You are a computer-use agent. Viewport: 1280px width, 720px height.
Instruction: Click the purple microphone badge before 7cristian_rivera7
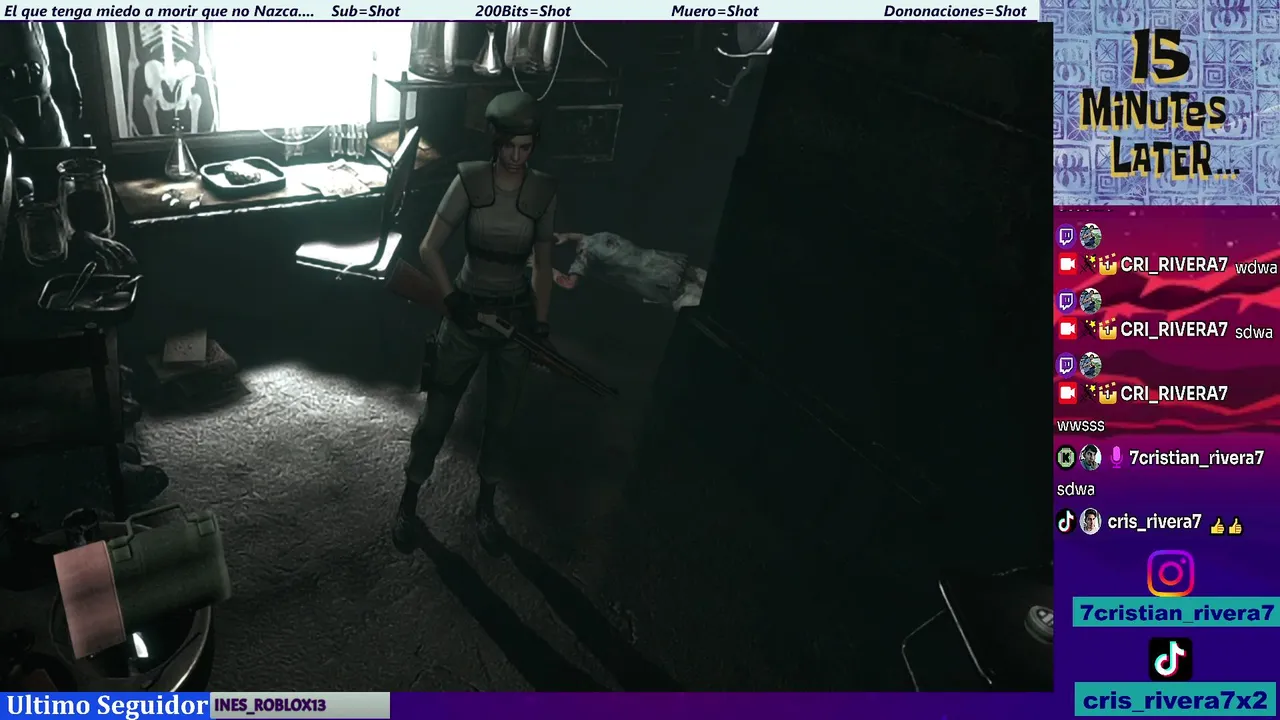point(1116,458)
